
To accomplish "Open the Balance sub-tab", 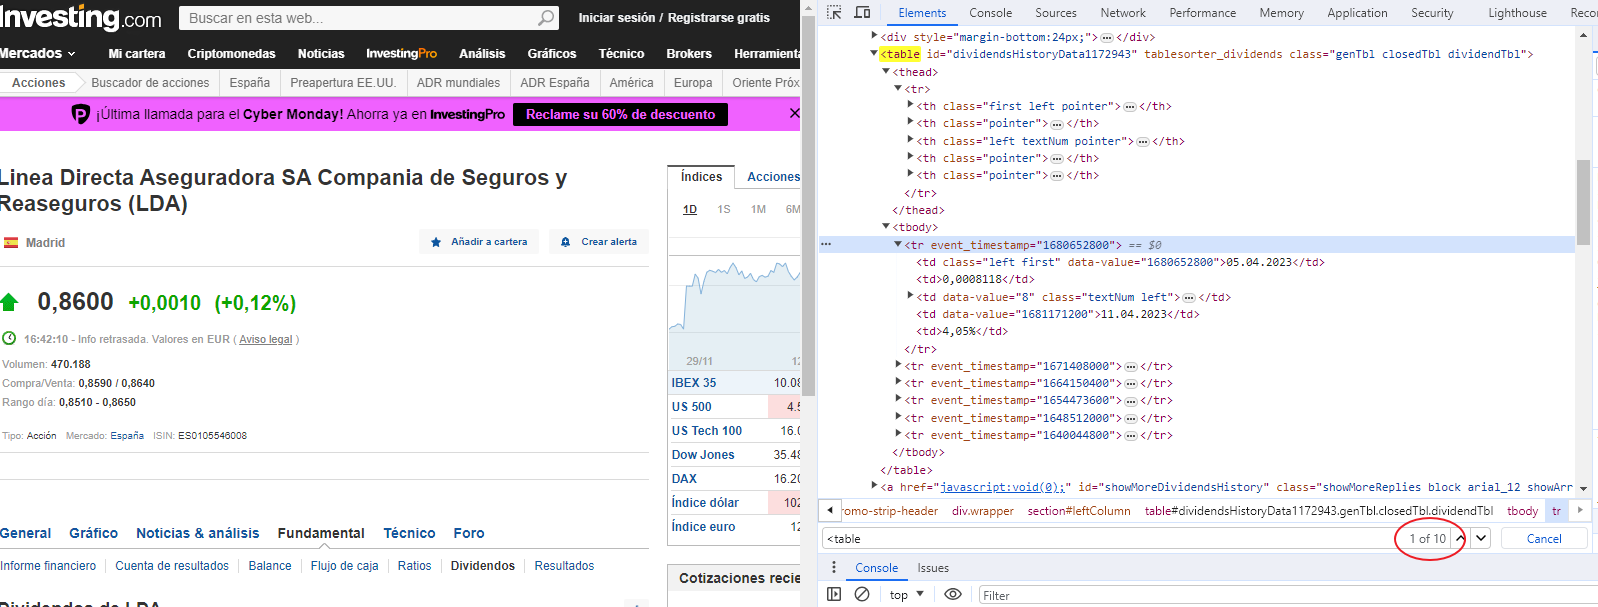I will click(x=270, y=566).
